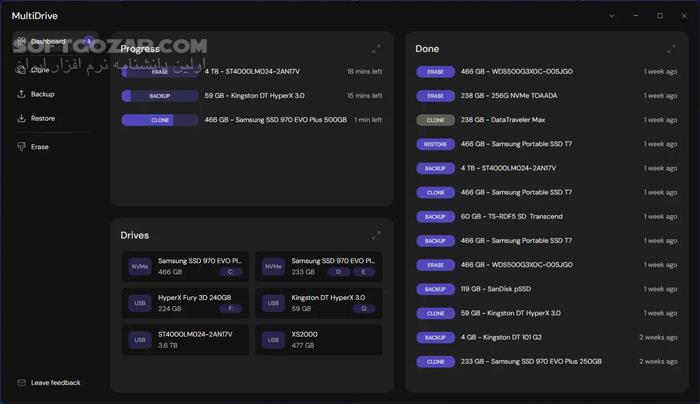Screen dimensions: 700x404
Task: Click USB icon of XS2000 drive
Action: pos(270,340)
